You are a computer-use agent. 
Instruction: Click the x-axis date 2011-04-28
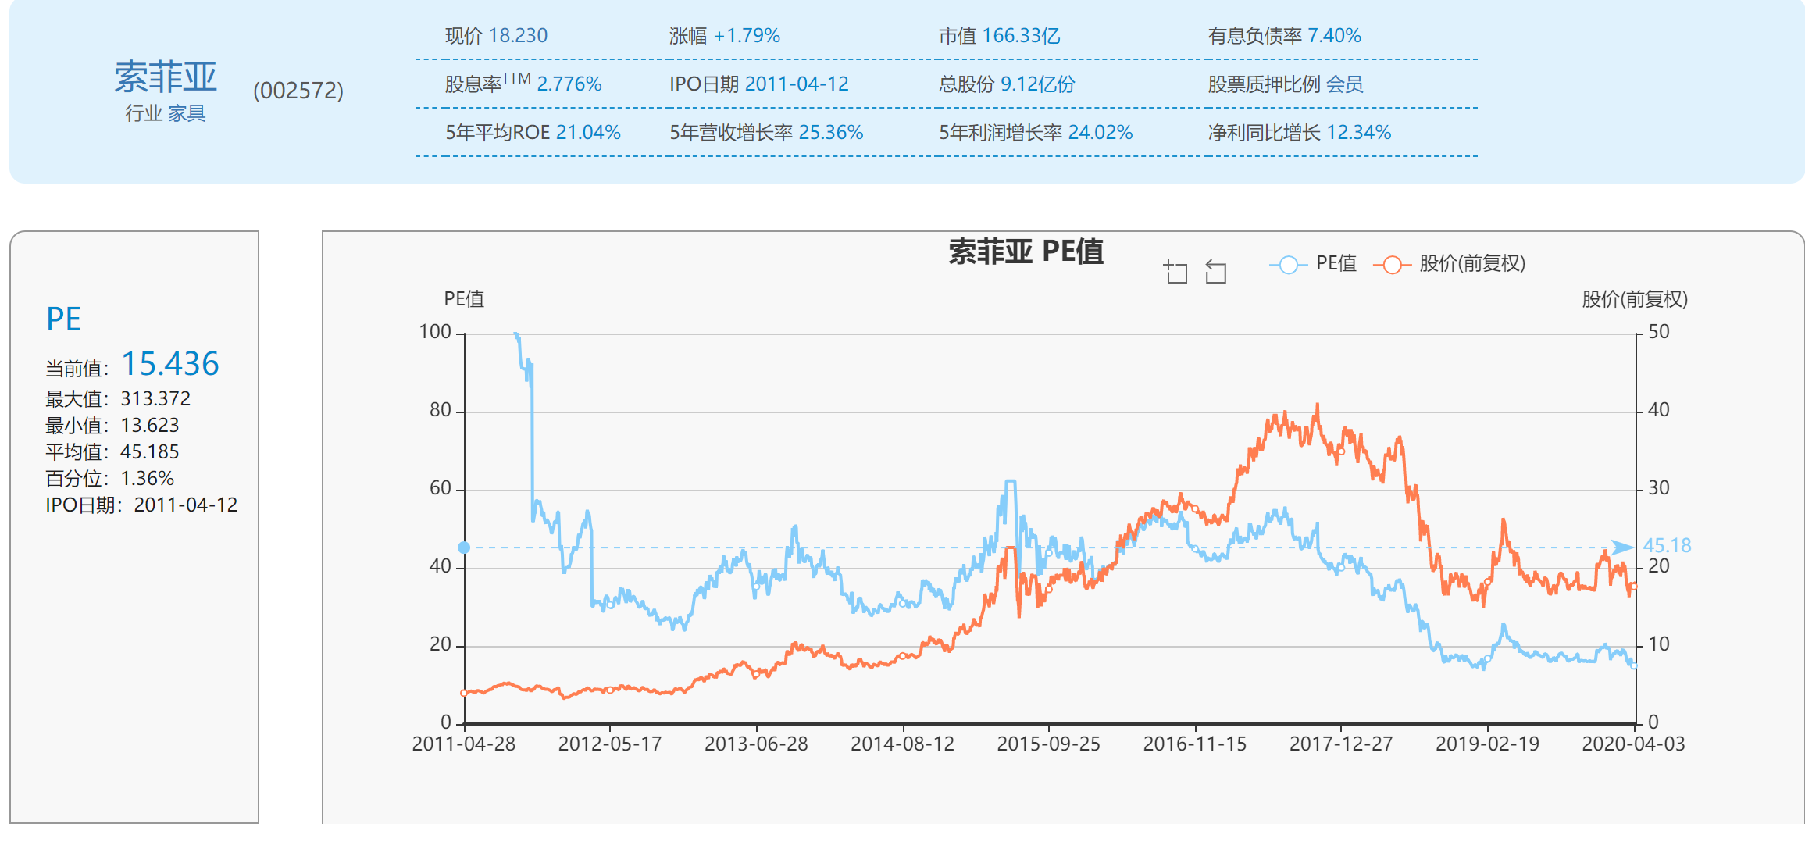click(464, 744)
